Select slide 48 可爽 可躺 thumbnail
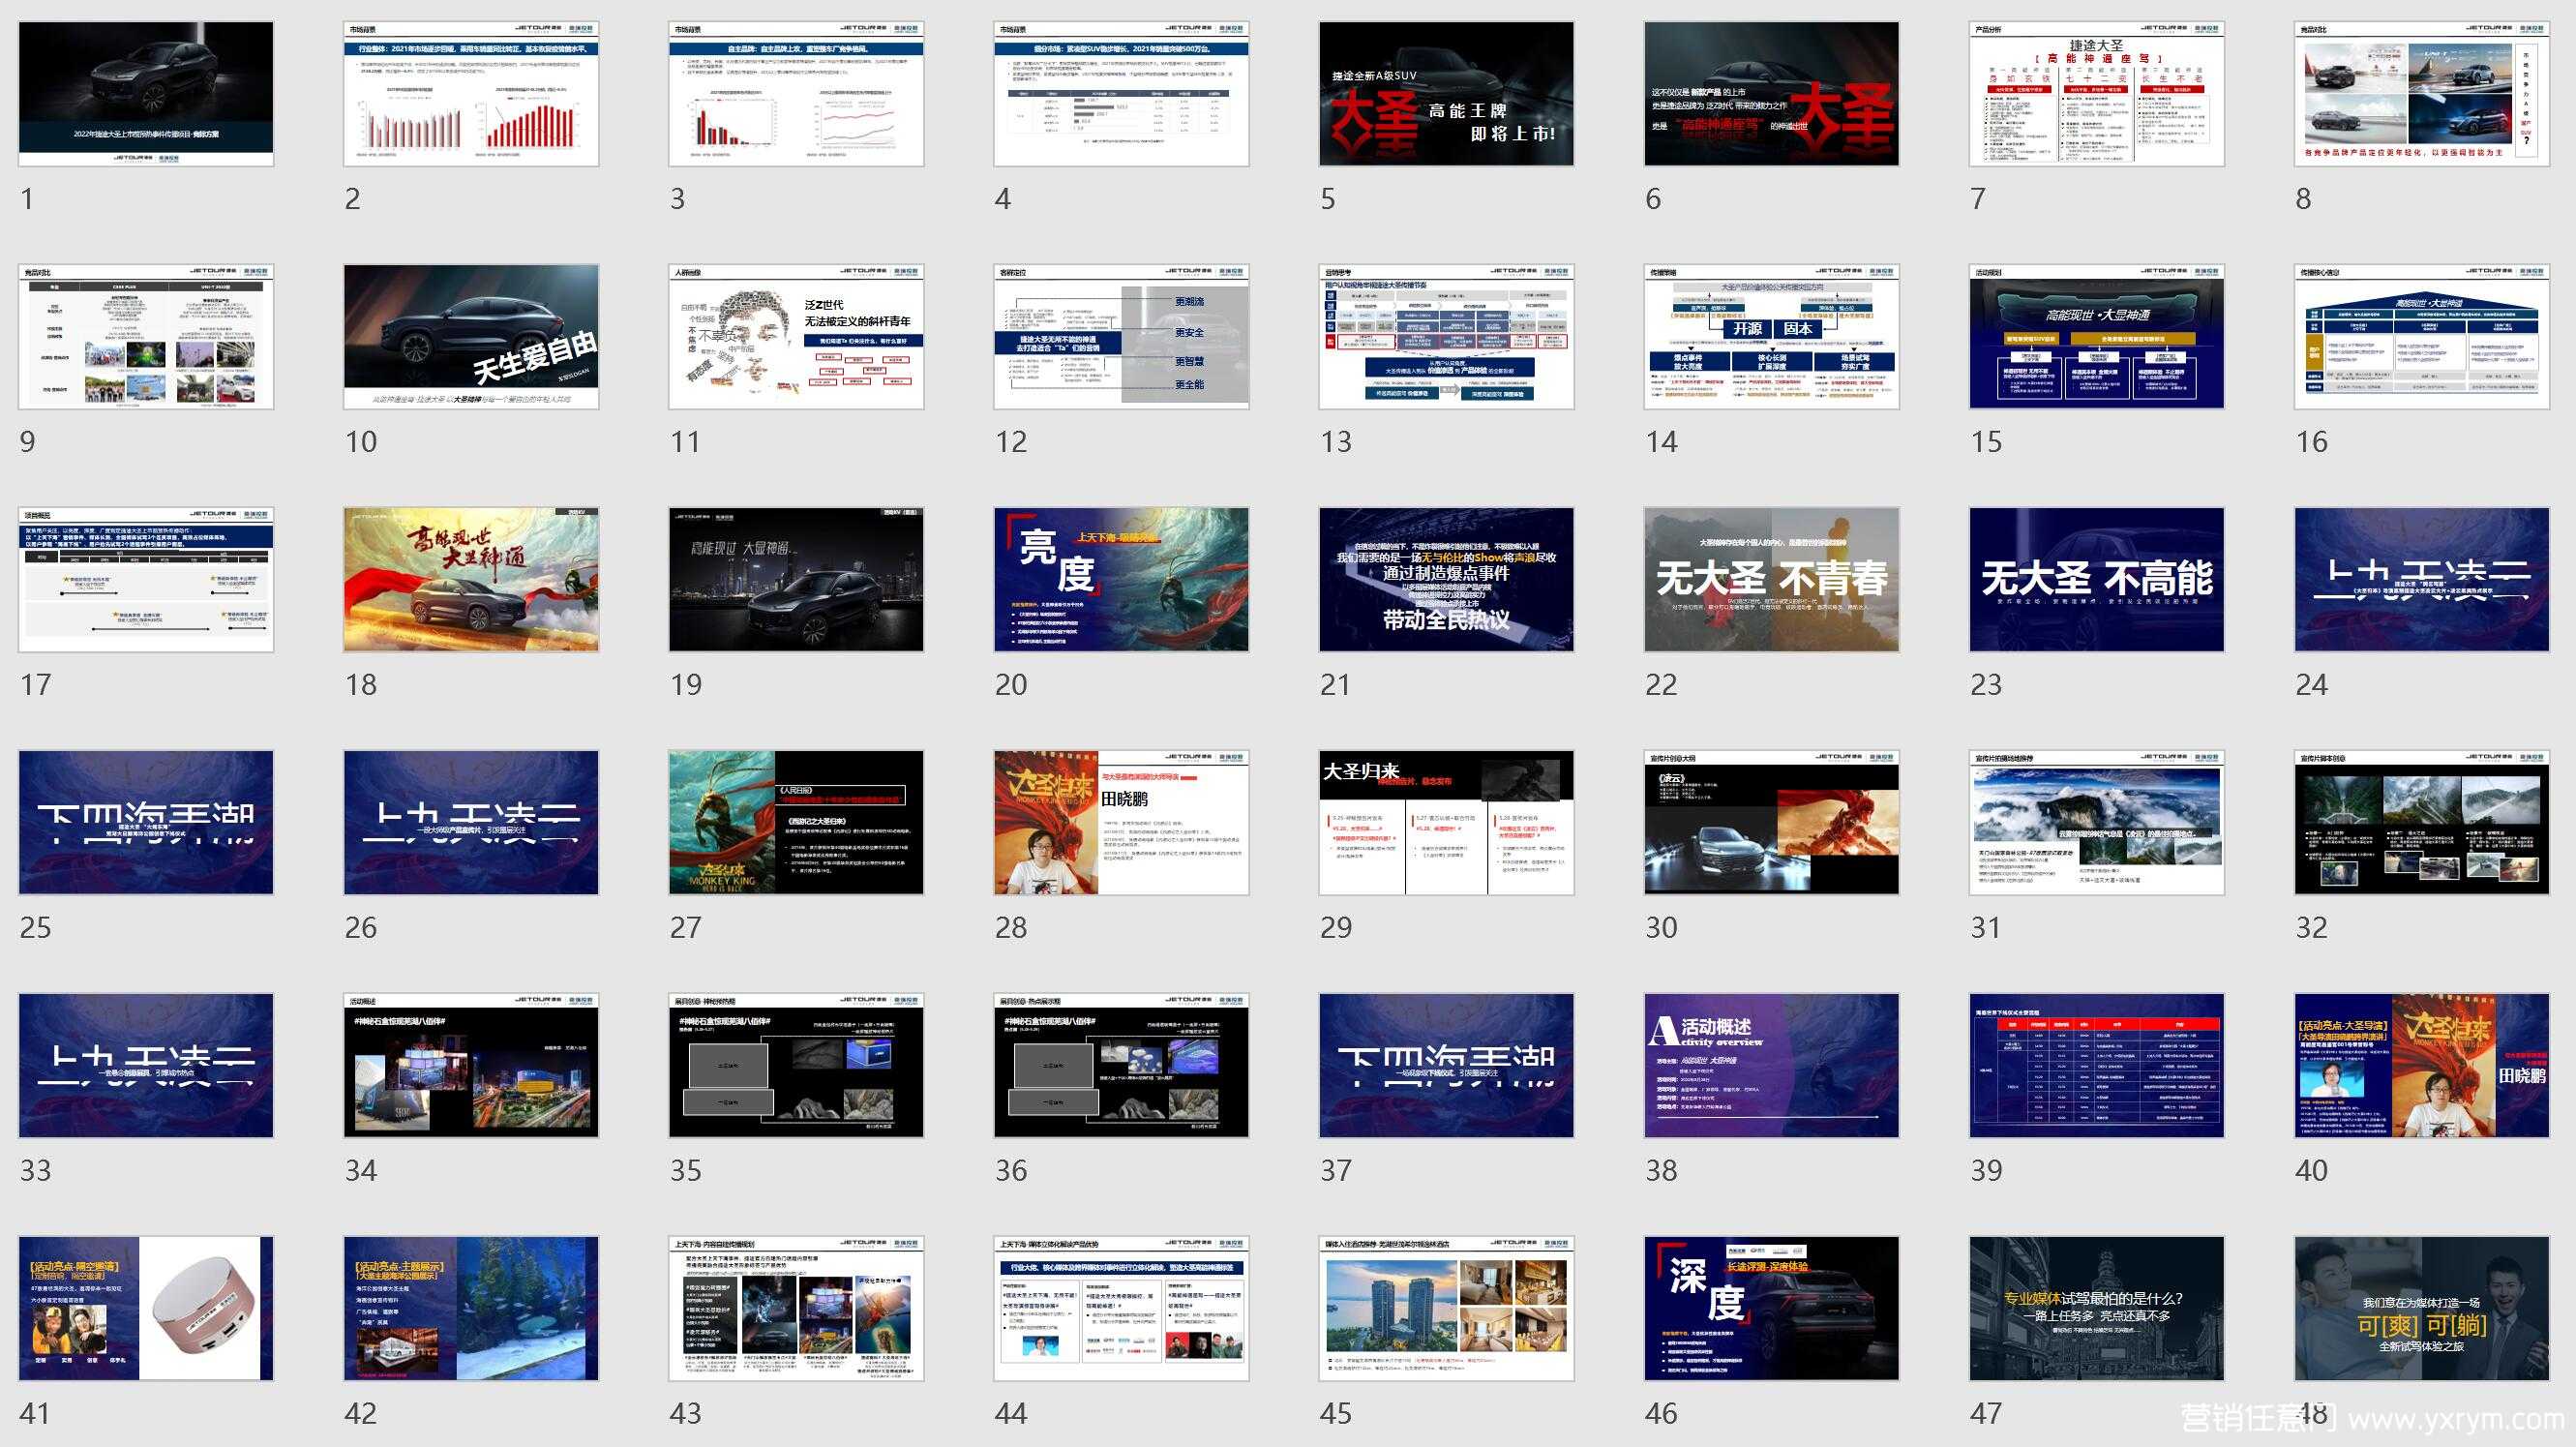Screen dimensions: 2576x1447 coord(2422,1309)
